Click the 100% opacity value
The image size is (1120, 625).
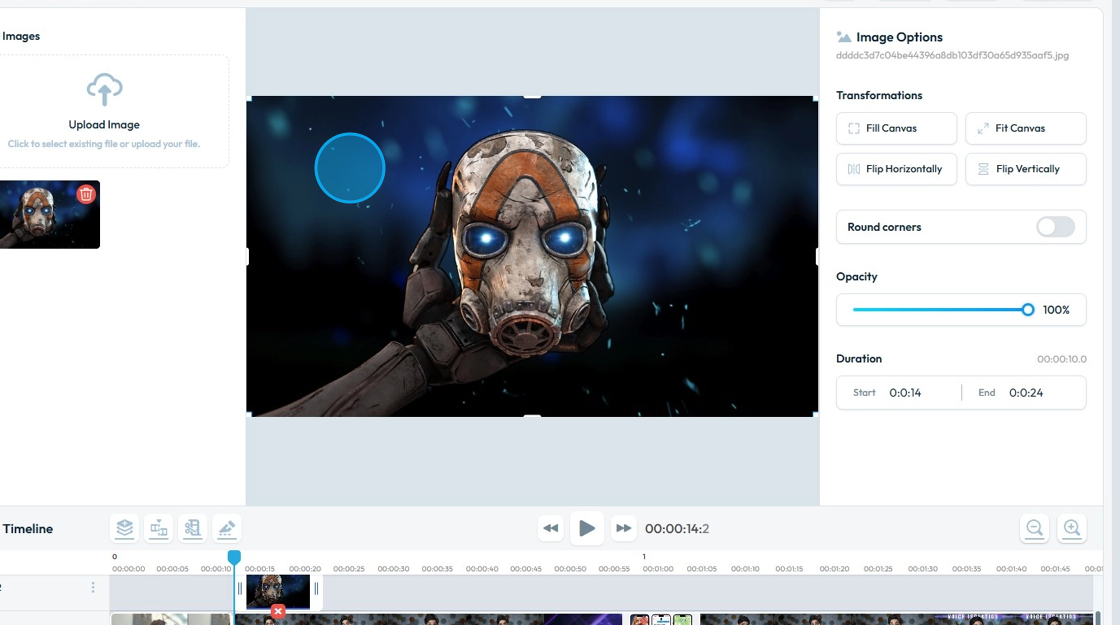click(1056, 310)
